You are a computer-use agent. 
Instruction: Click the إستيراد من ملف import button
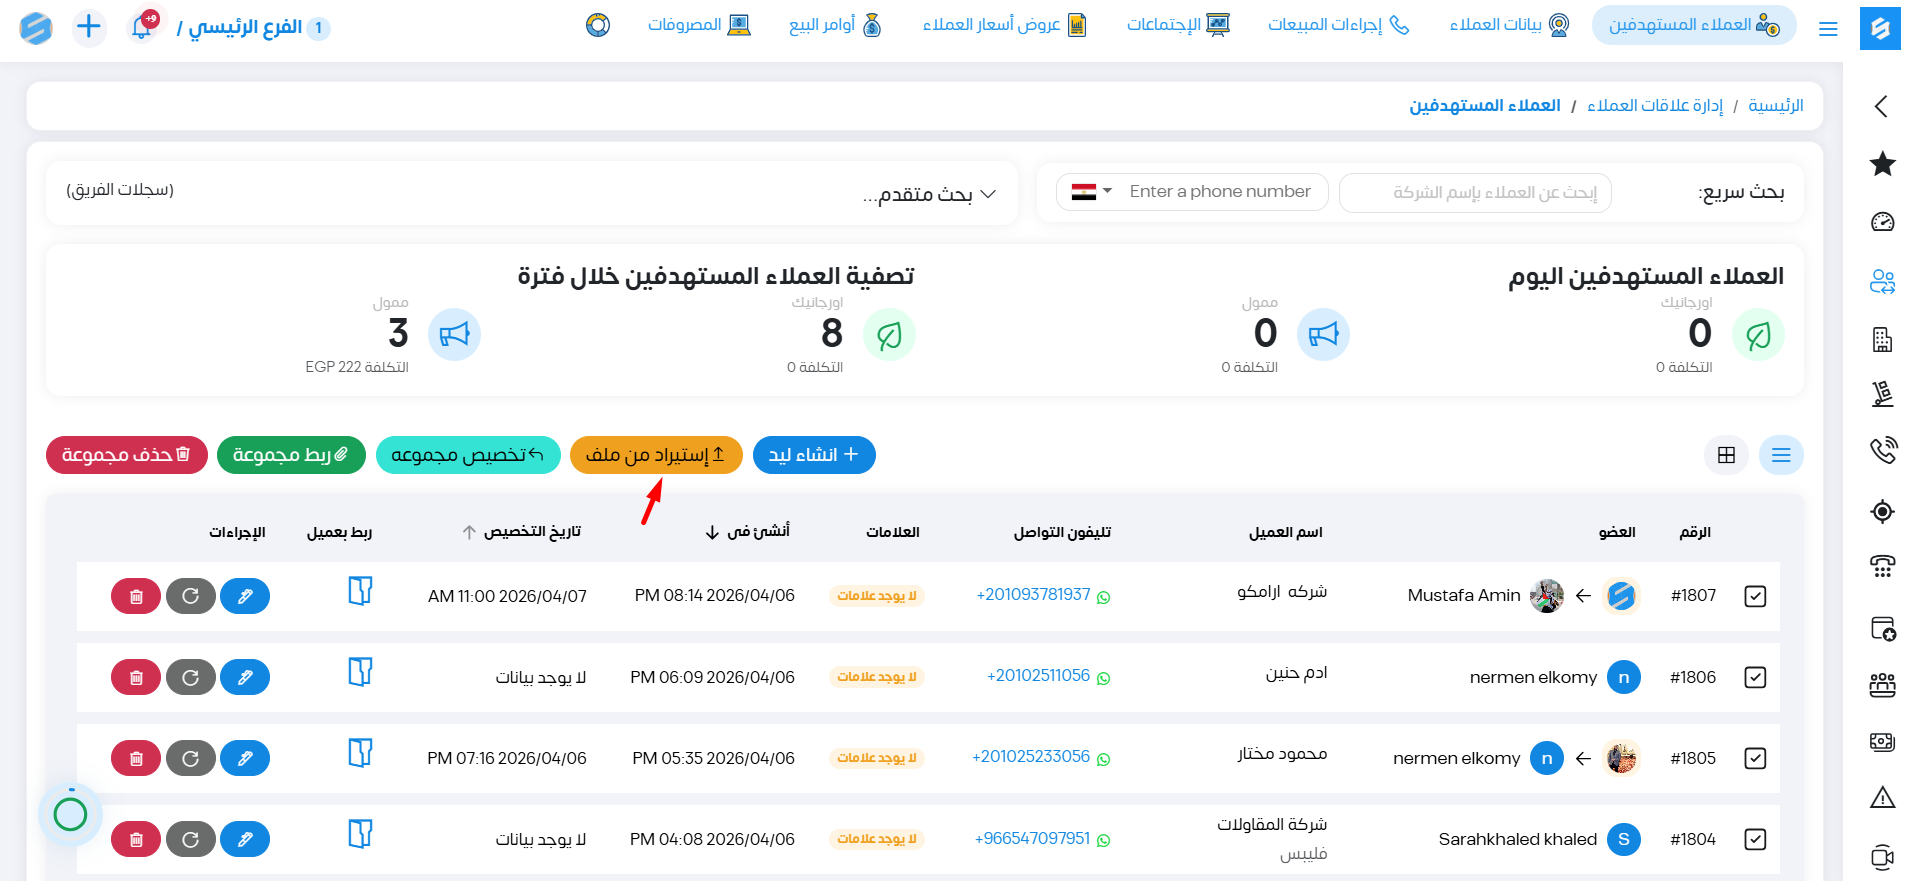click(656, 455)
